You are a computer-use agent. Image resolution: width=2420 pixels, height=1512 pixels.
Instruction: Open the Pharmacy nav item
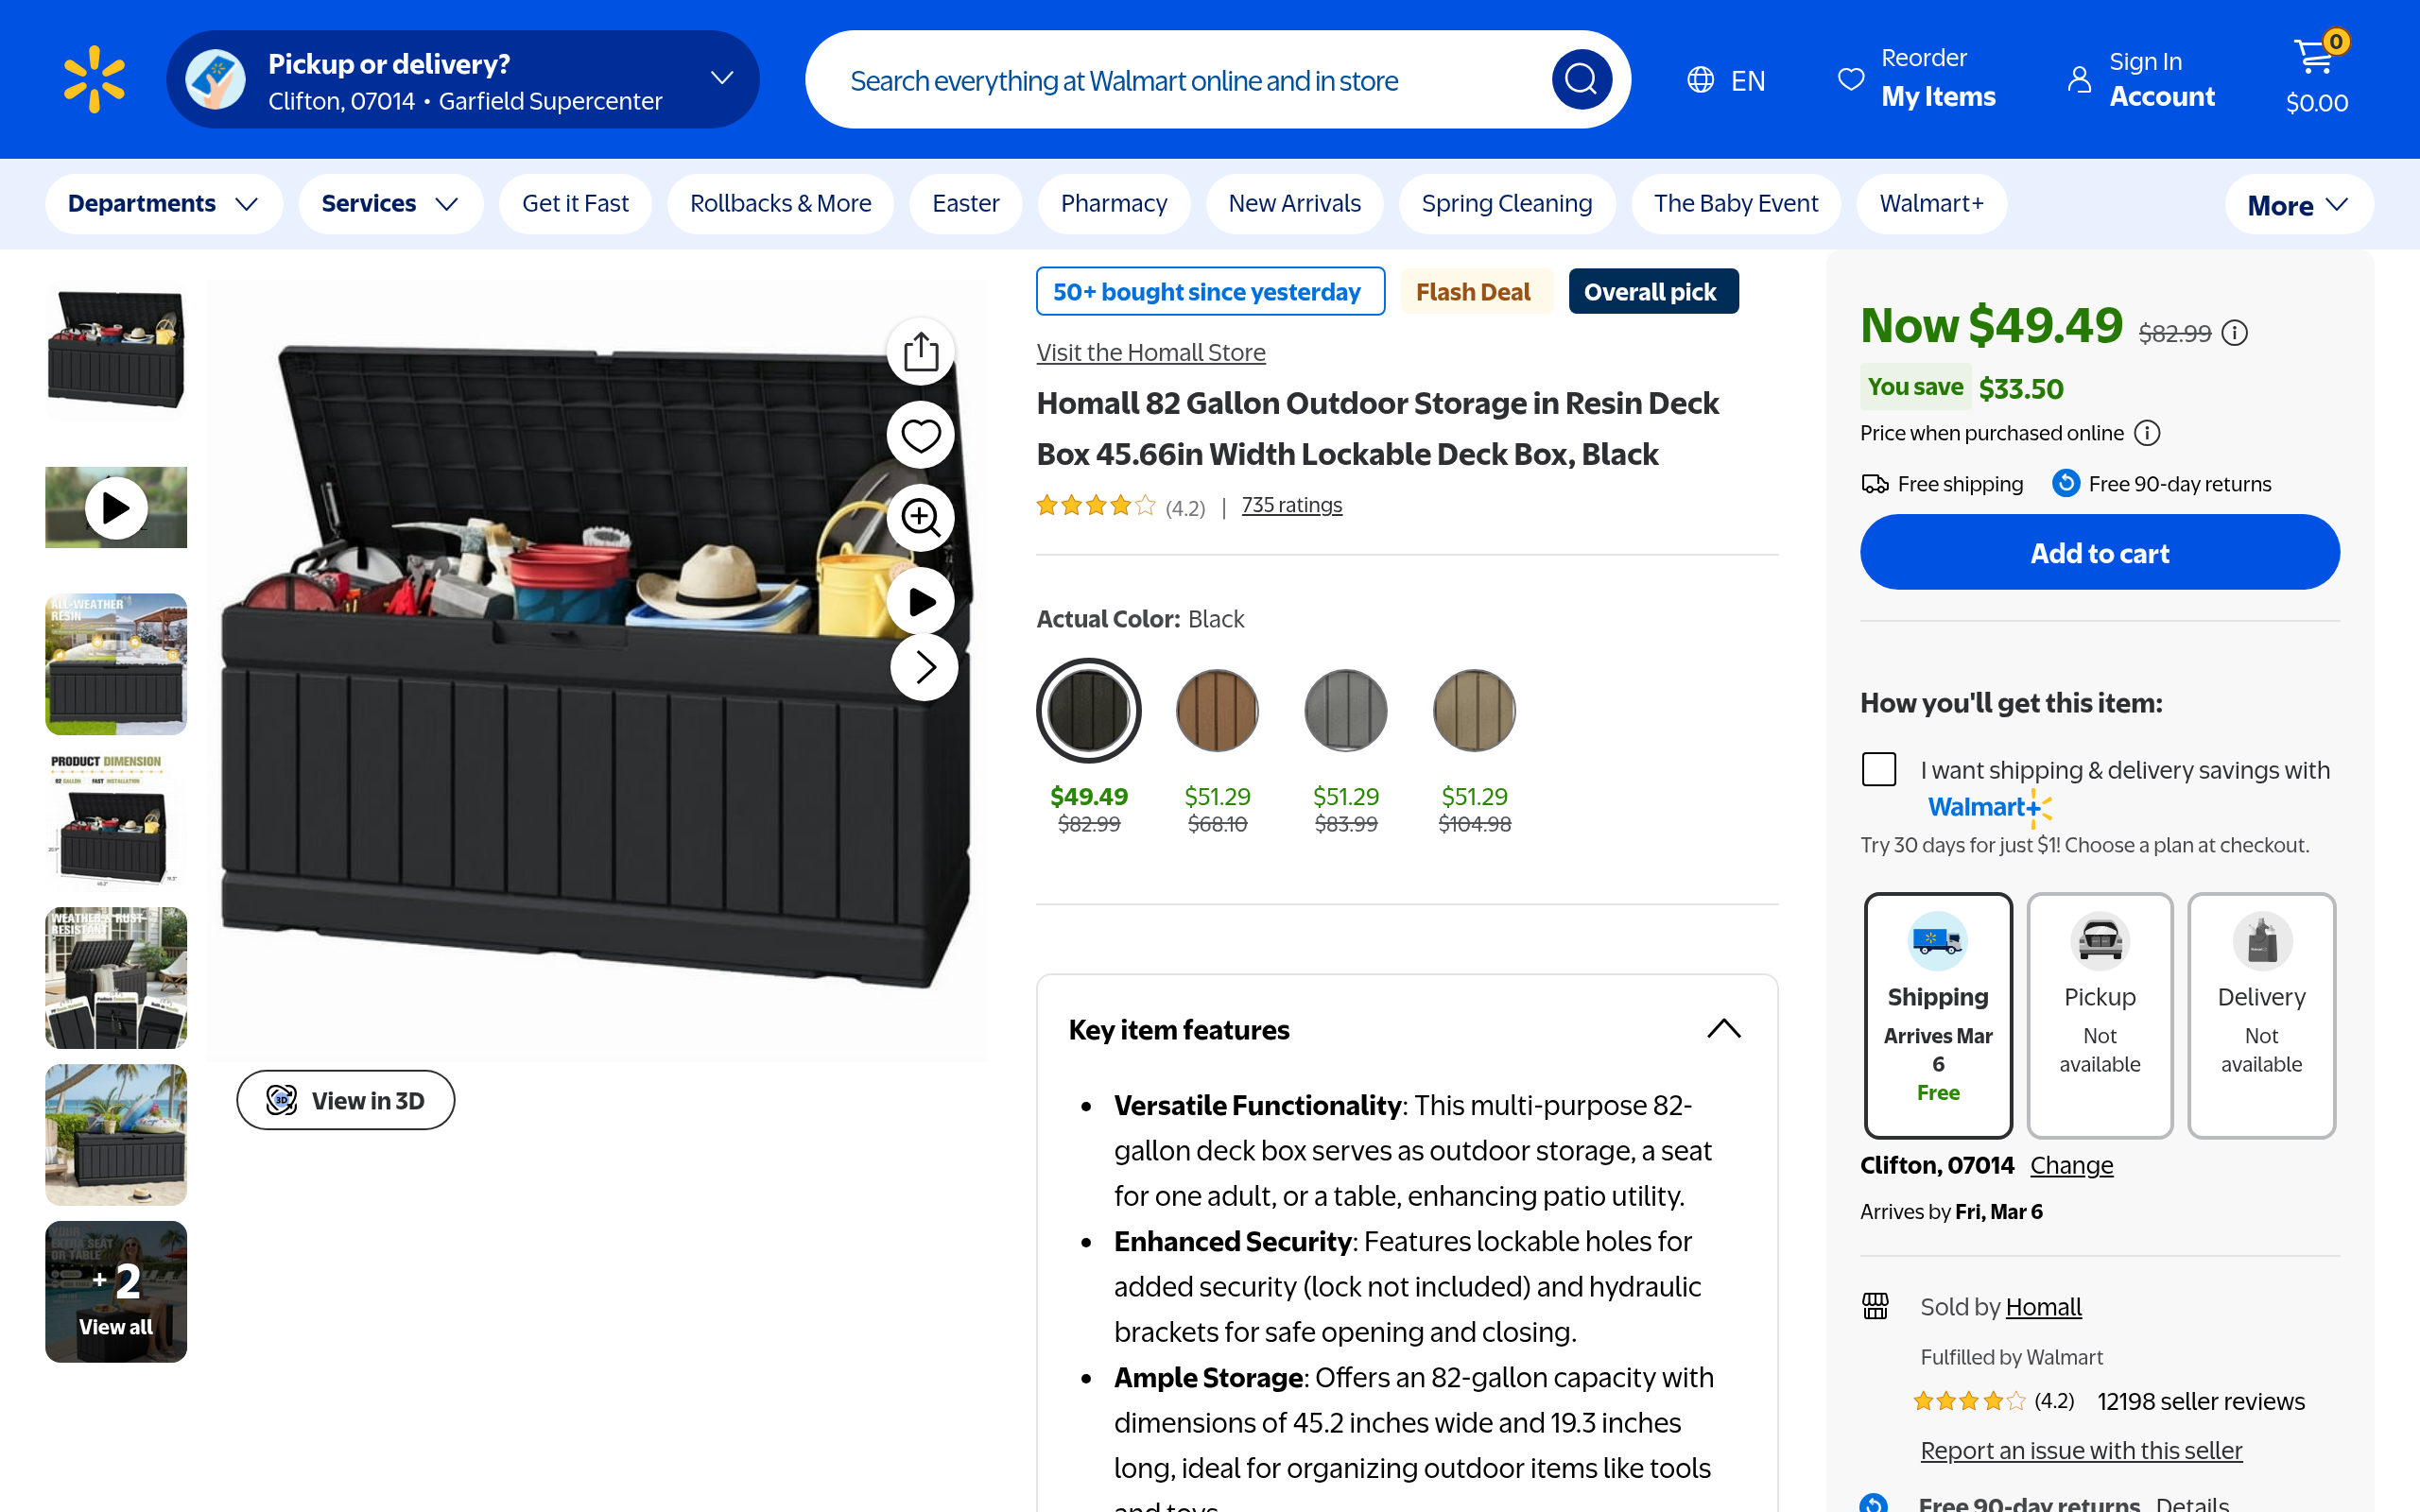[x=1113, y=204]
